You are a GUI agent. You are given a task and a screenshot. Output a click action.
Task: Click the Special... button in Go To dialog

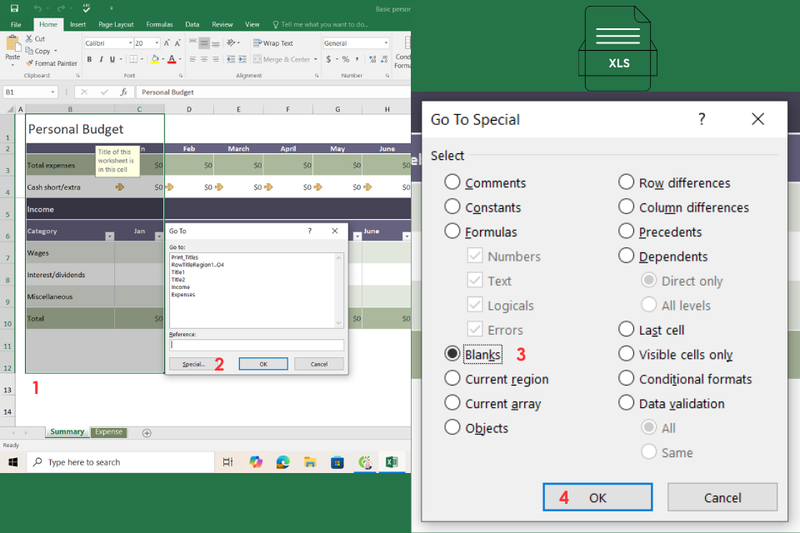click(193, 364)
